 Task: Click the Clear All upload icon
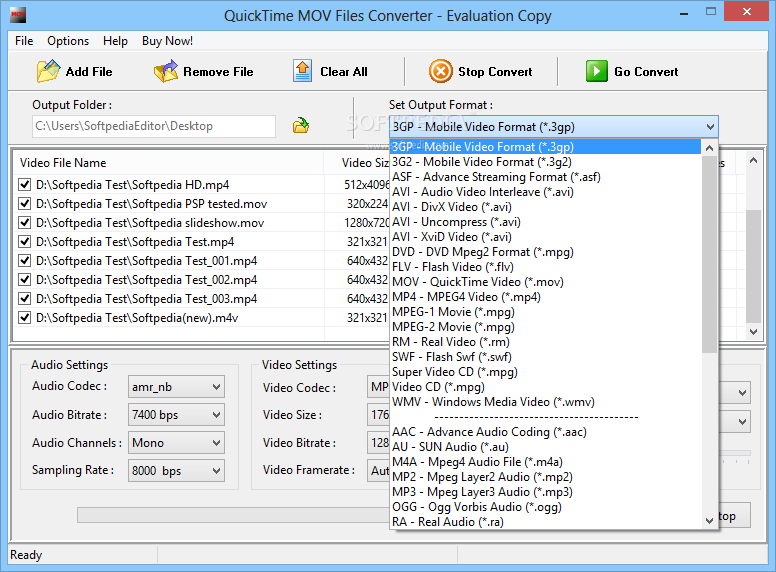click(302, 71)
